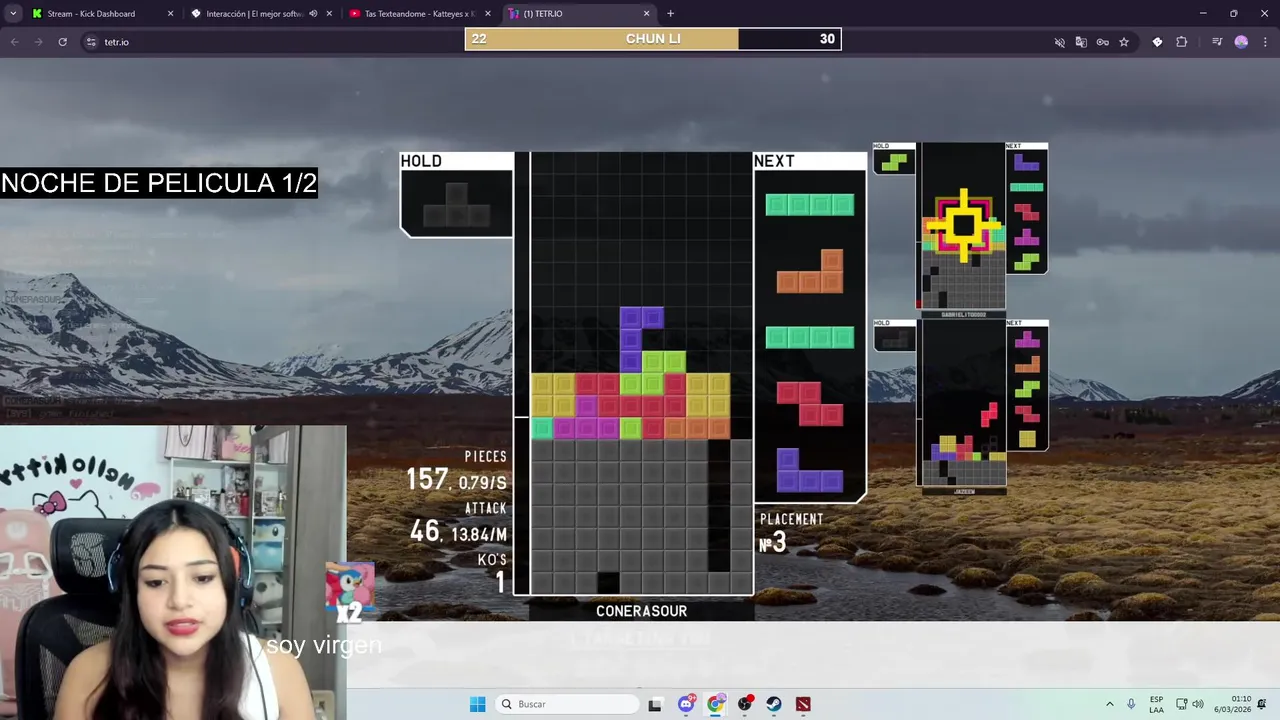Open network settings from the tray
This screenshot has width=1280, height=720.
(1182, 704)
